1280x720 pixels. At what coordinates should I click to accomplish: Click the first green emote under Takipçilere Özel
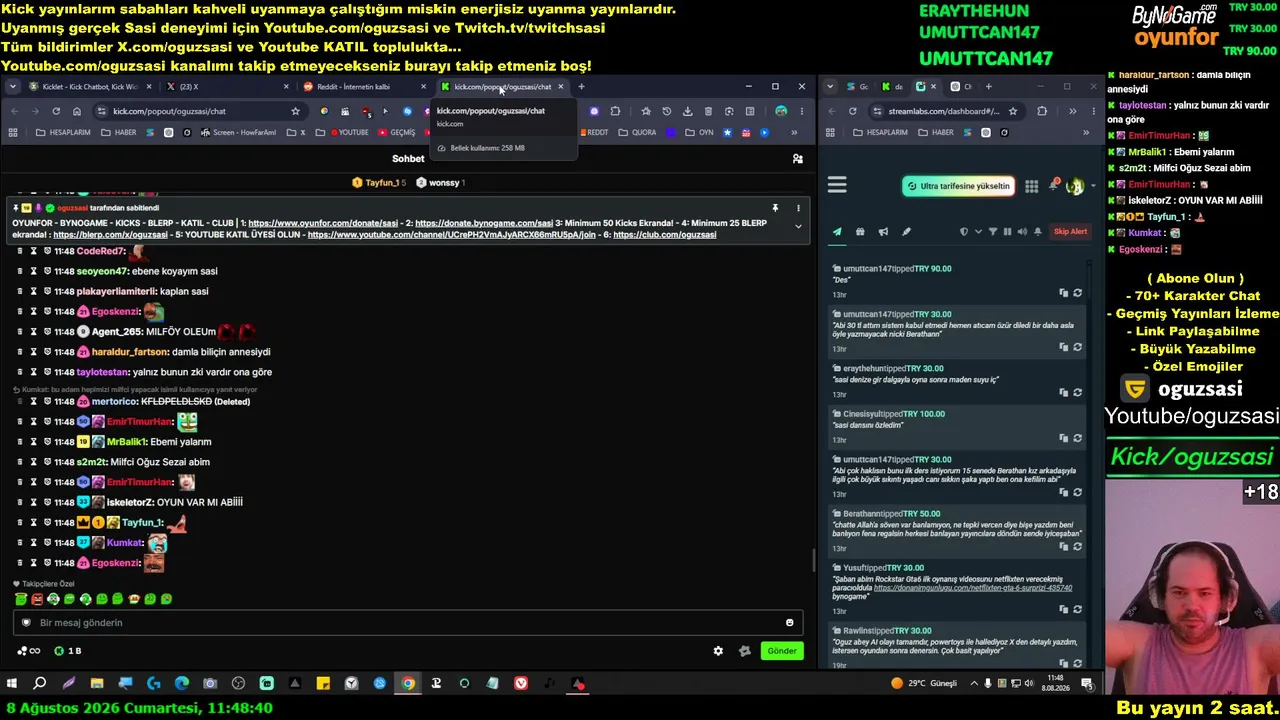coord(21,599)
